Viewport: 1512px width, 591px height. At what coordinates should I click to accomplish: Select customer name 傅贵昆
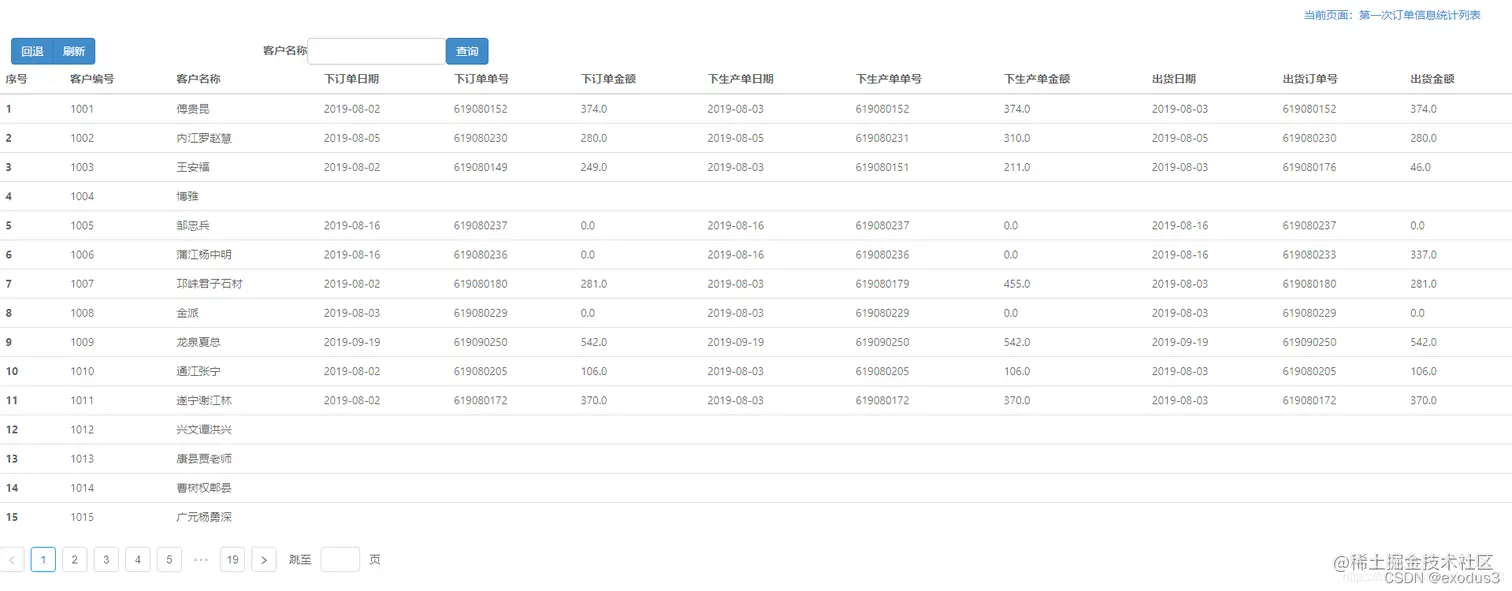pyautogui.click(x=193, y=109)
